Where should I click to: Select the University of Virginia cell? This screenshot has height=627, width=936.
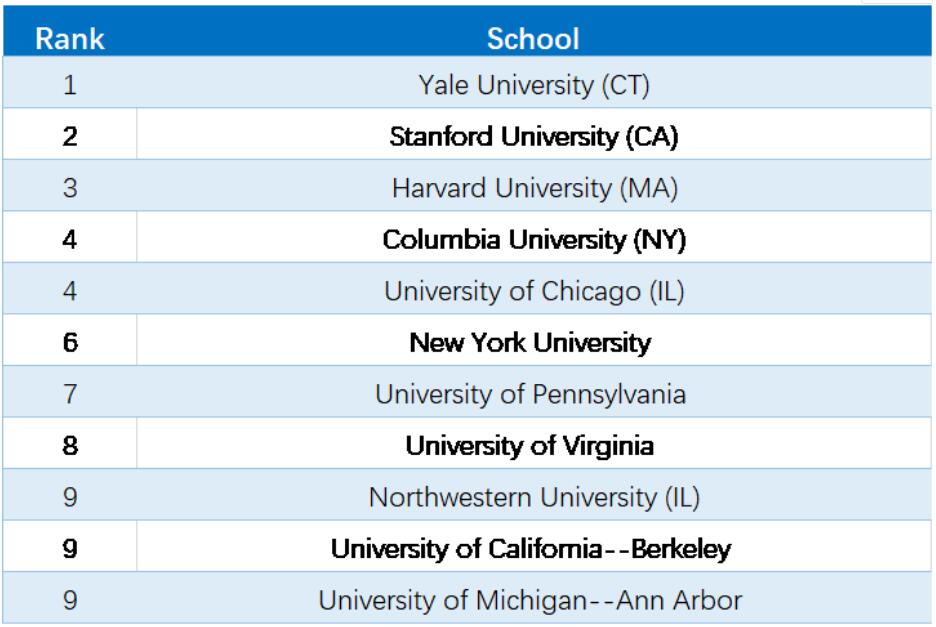[x=534, y=443]
